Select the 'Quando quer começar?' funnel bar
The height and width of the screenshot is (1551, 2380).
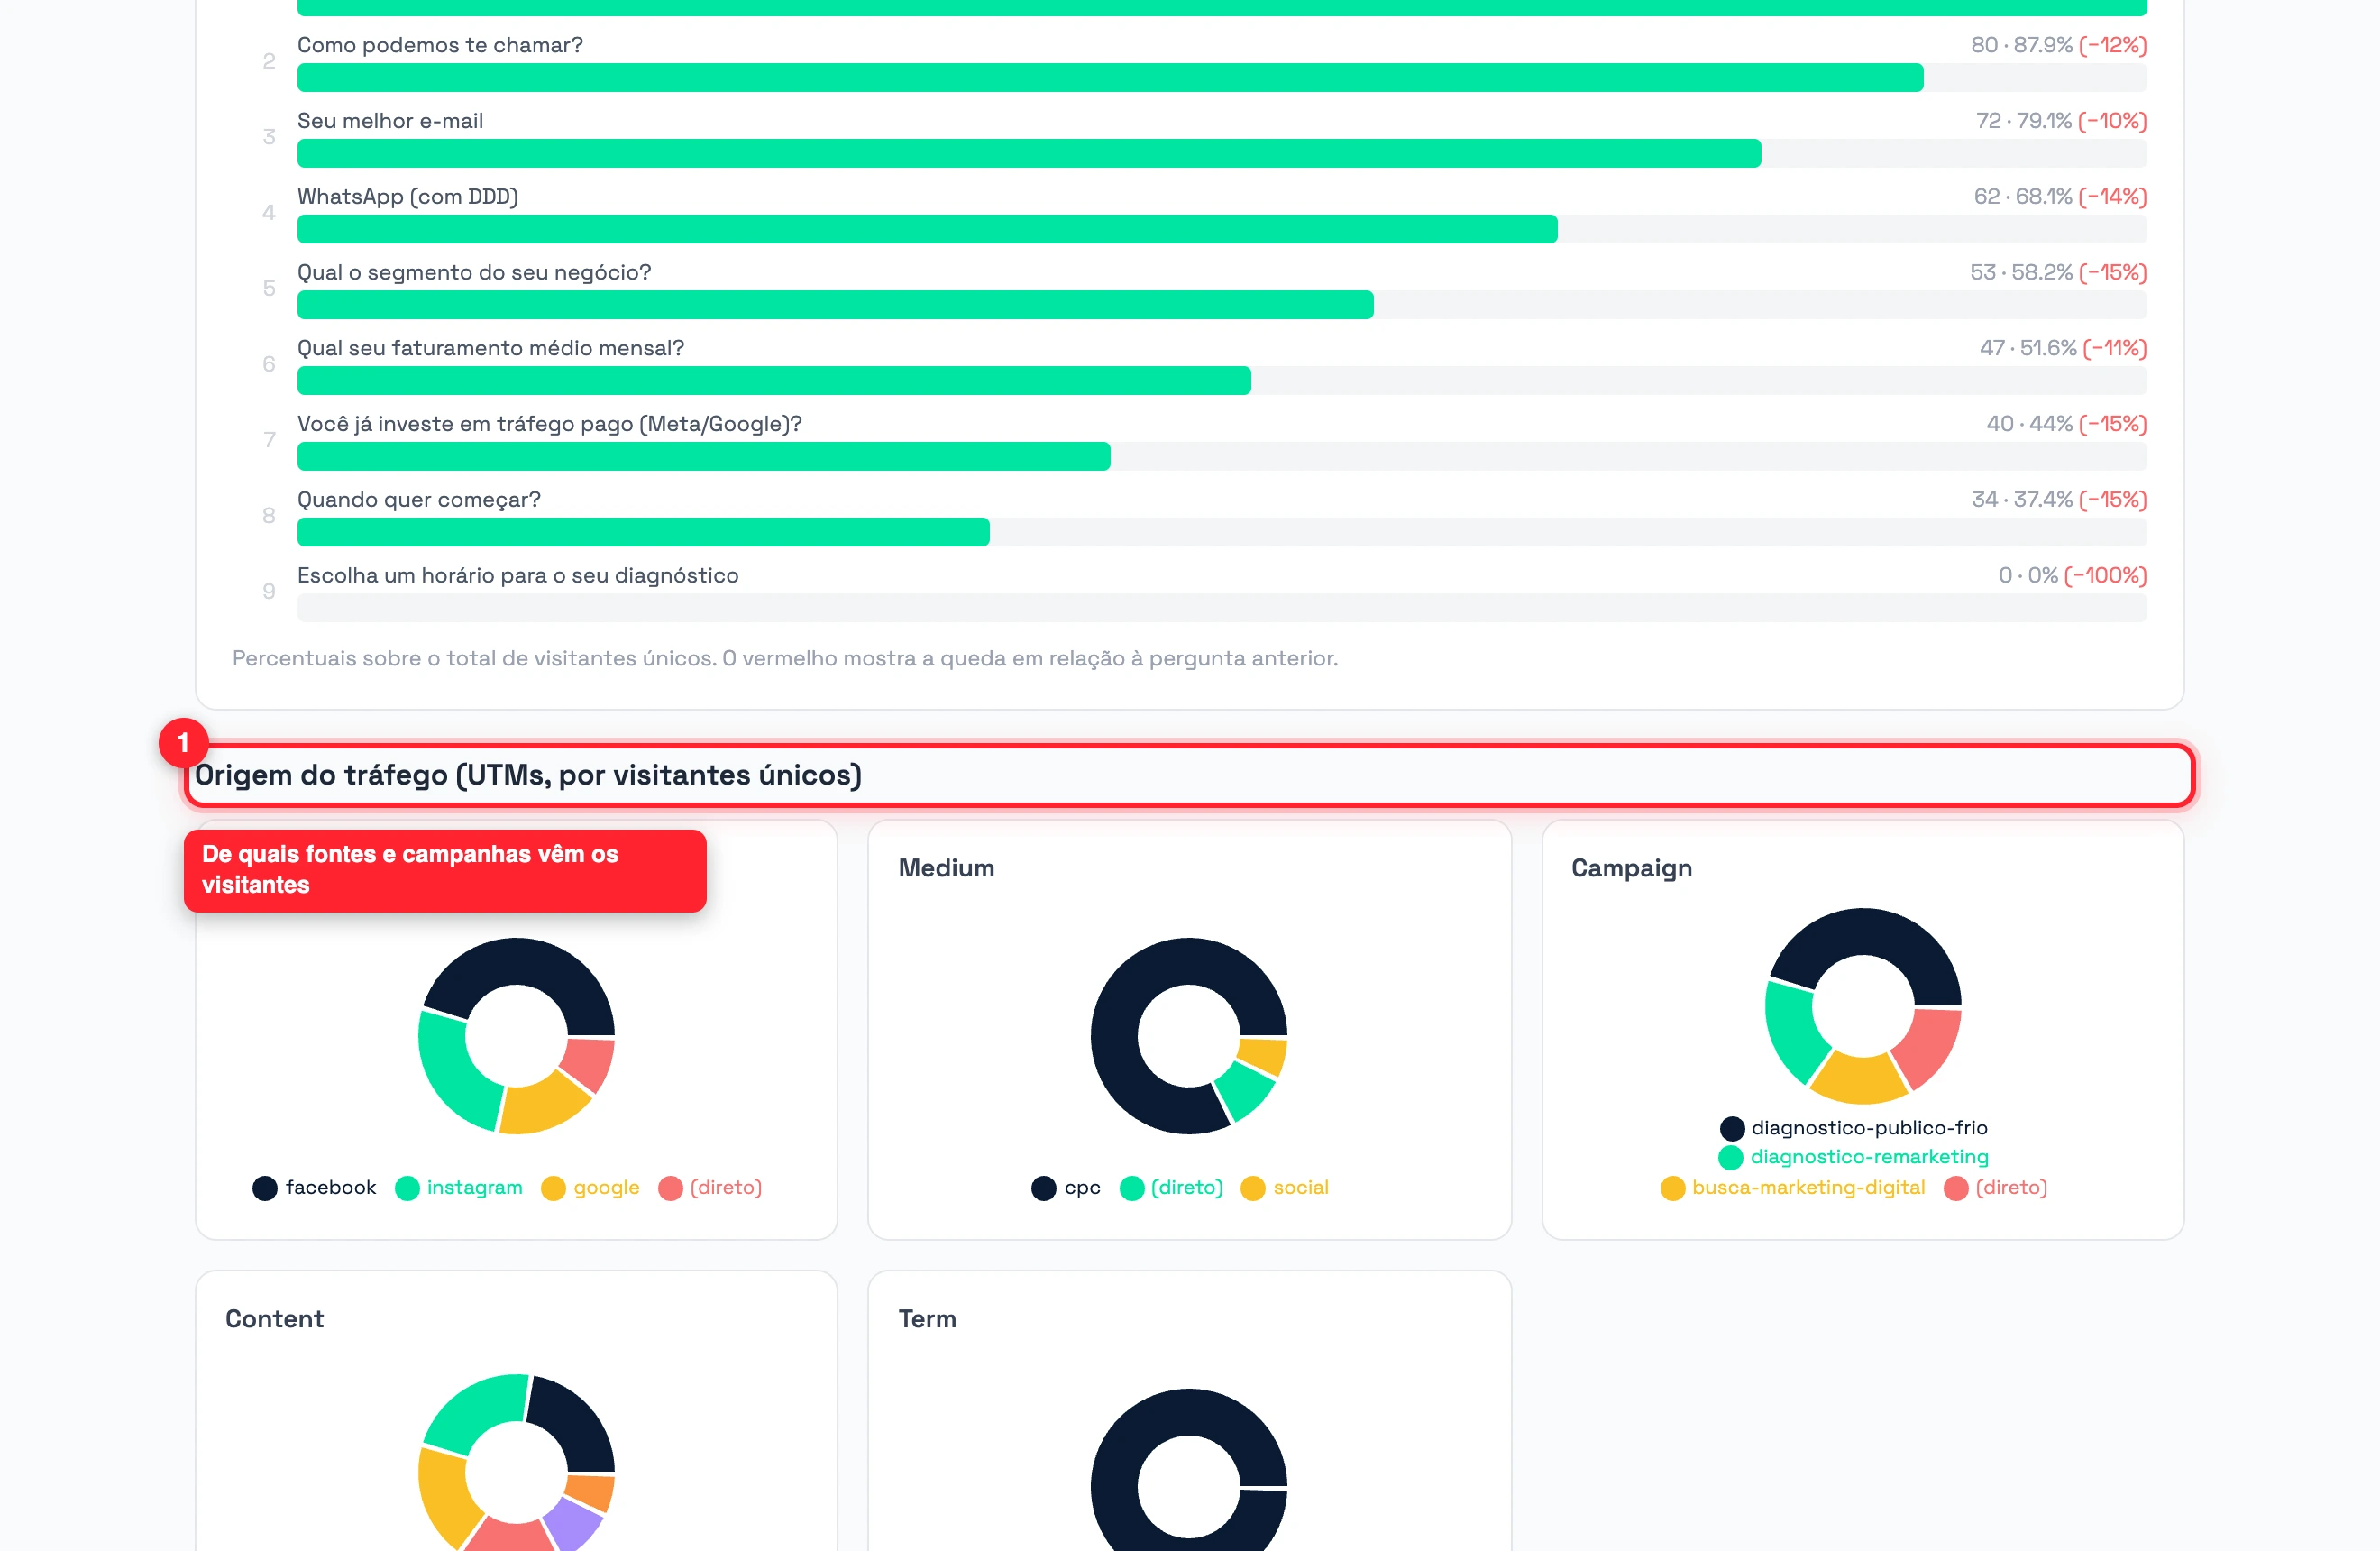tap(1222, 532)
